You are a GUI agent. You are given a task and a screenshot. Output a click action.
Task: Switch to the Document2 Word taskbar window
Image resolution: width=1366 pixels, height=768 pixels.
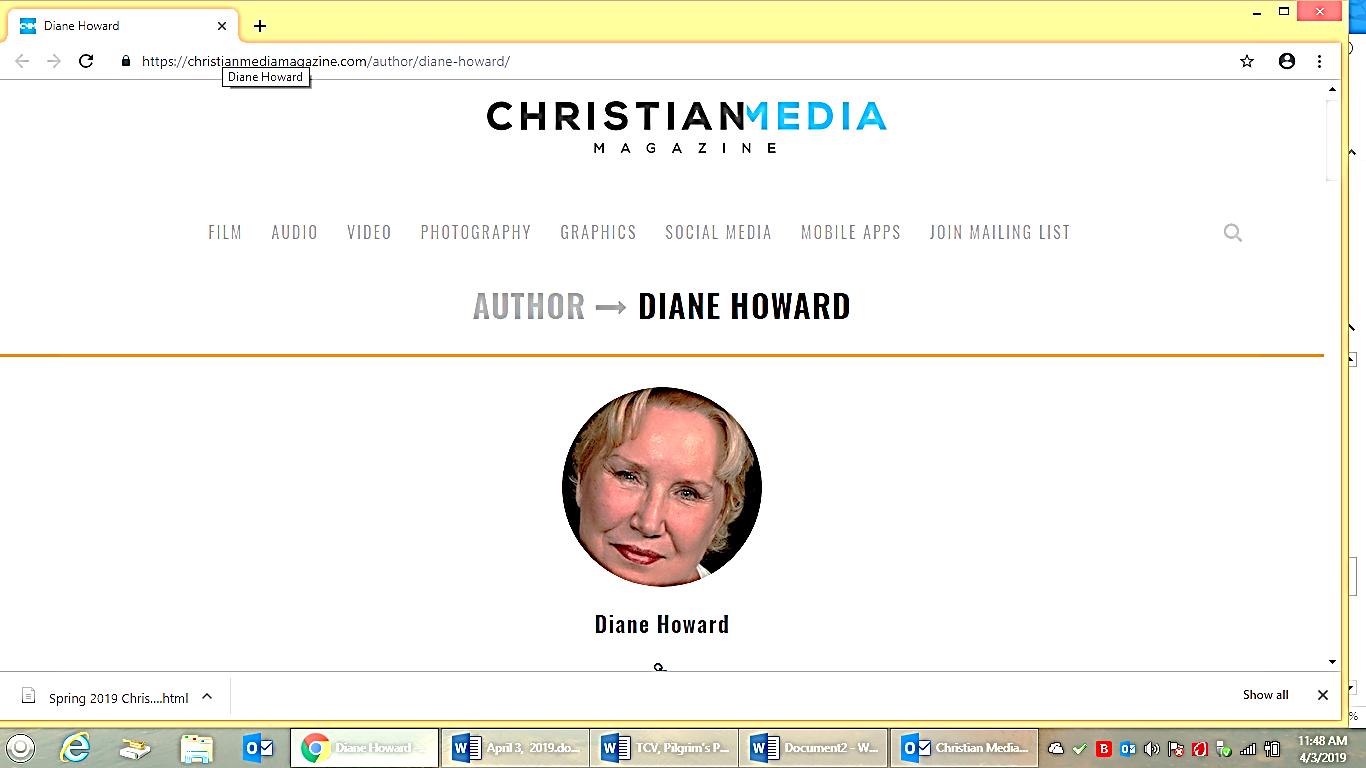click(814, 747)
